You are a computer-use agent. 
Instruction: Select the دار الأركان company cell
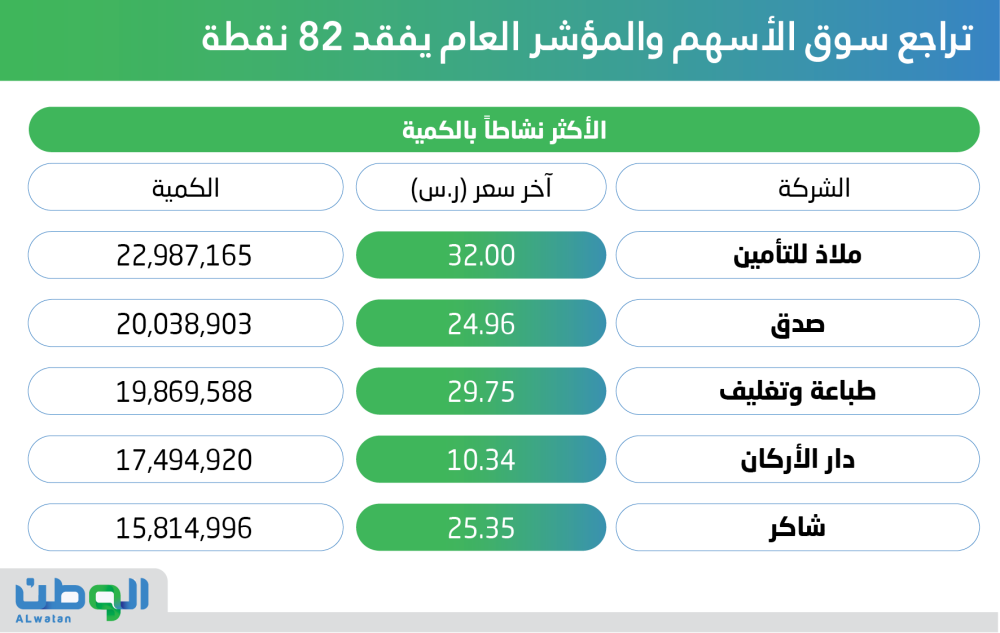click(x=797, y=459)
